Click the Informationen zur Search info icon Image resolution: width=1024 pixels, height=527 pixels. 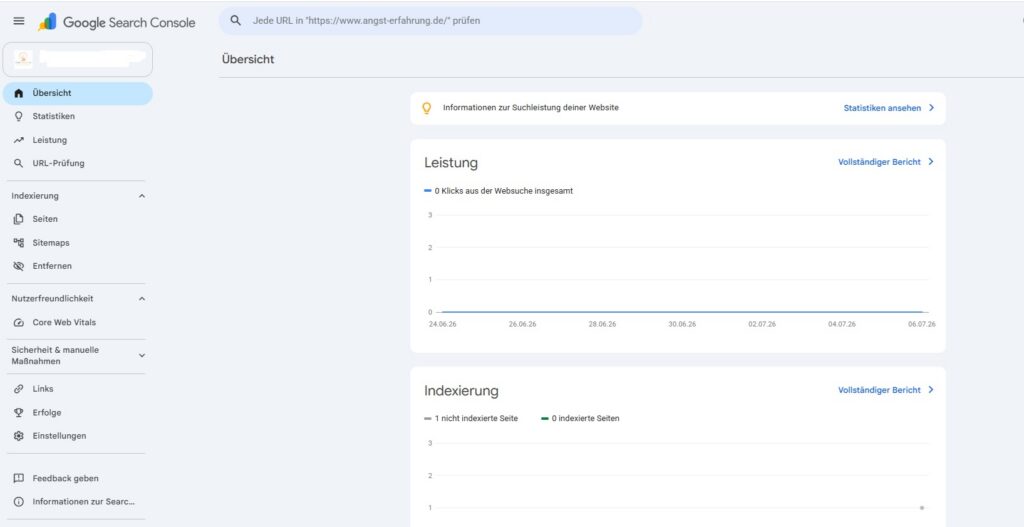pyautogui.click(x=18, y=502)
